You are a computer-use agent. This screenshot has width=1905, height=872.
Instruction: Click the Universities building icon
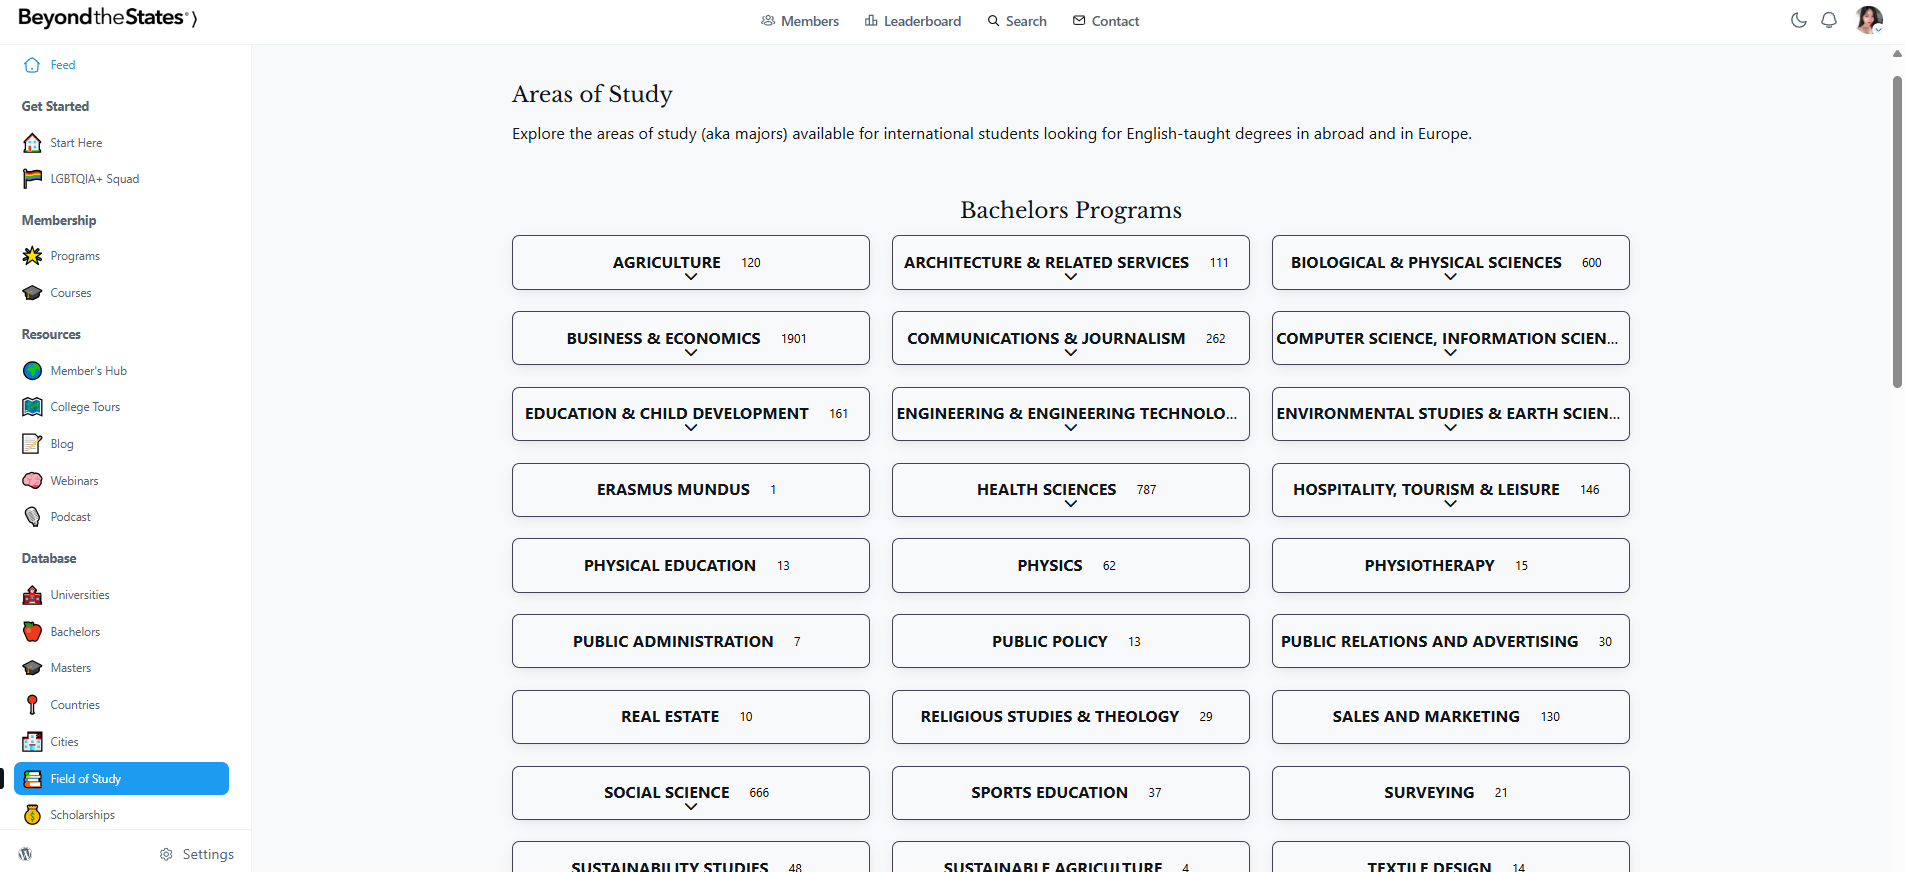click(32, 595)
